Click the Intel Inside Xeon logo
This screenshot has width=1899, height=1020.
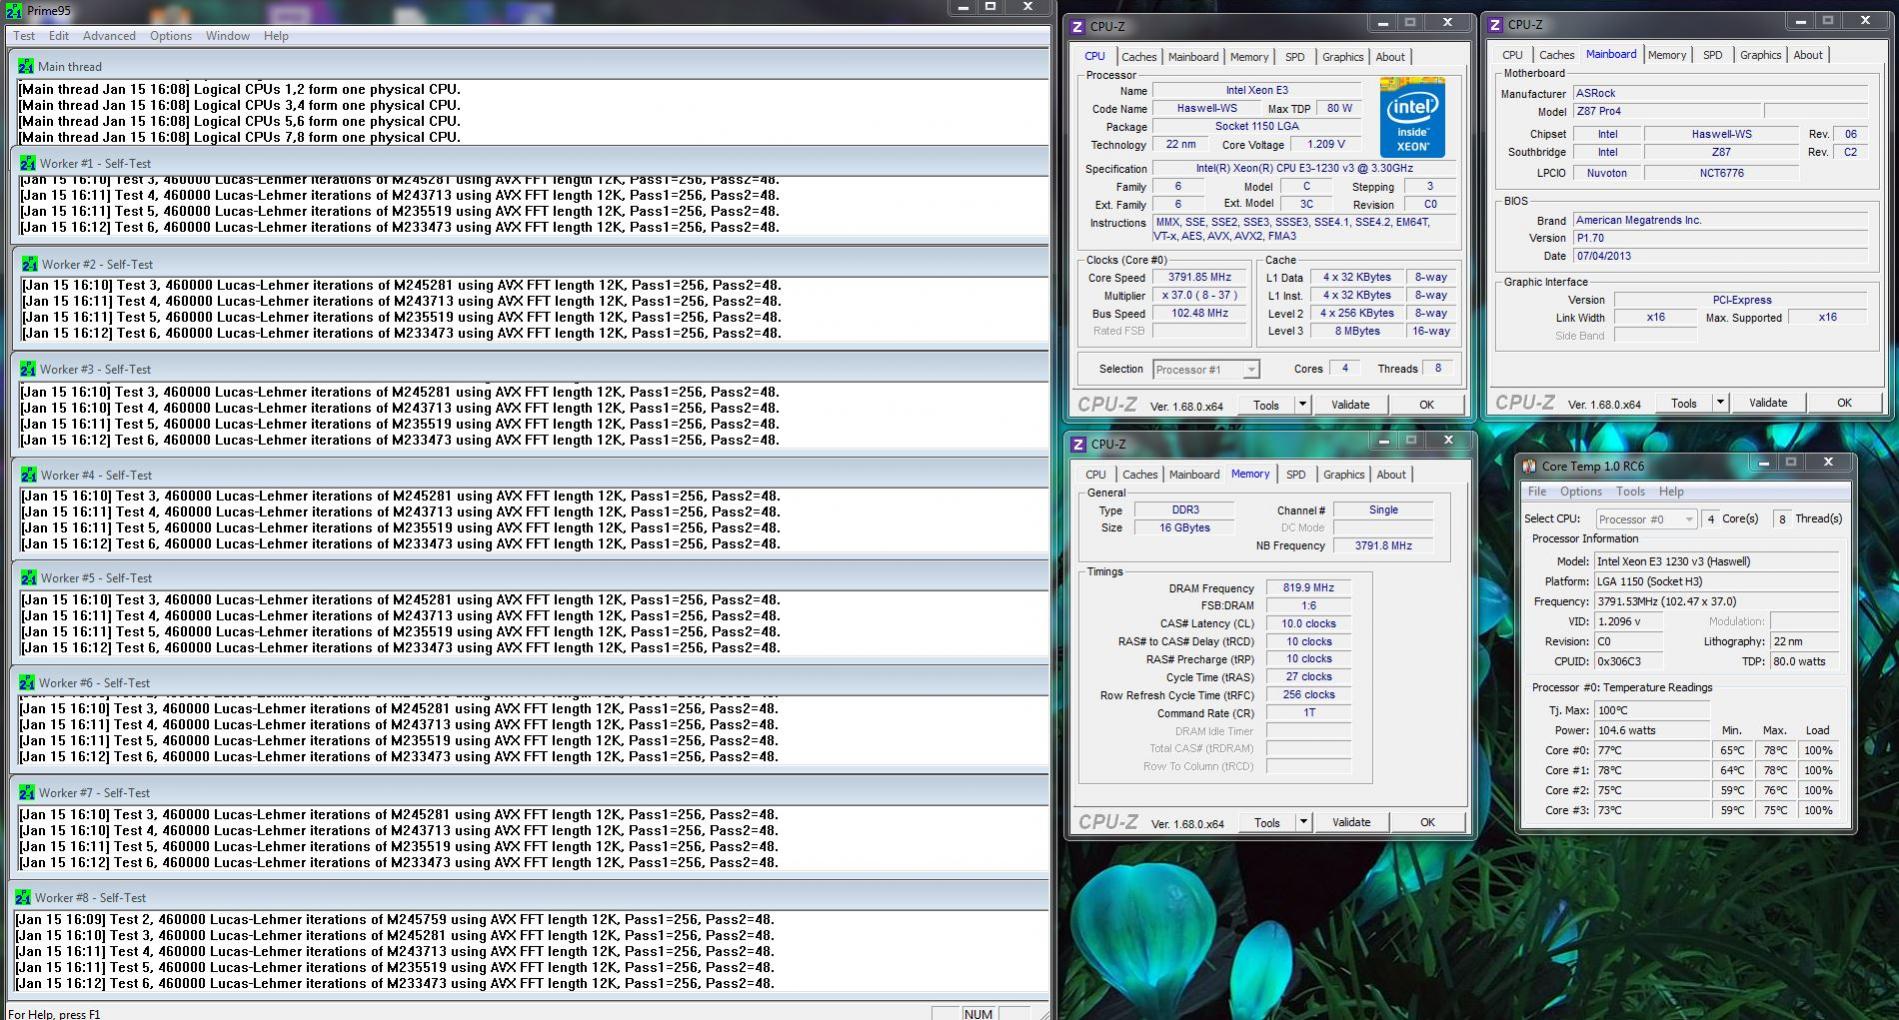tap(1412, 117)
